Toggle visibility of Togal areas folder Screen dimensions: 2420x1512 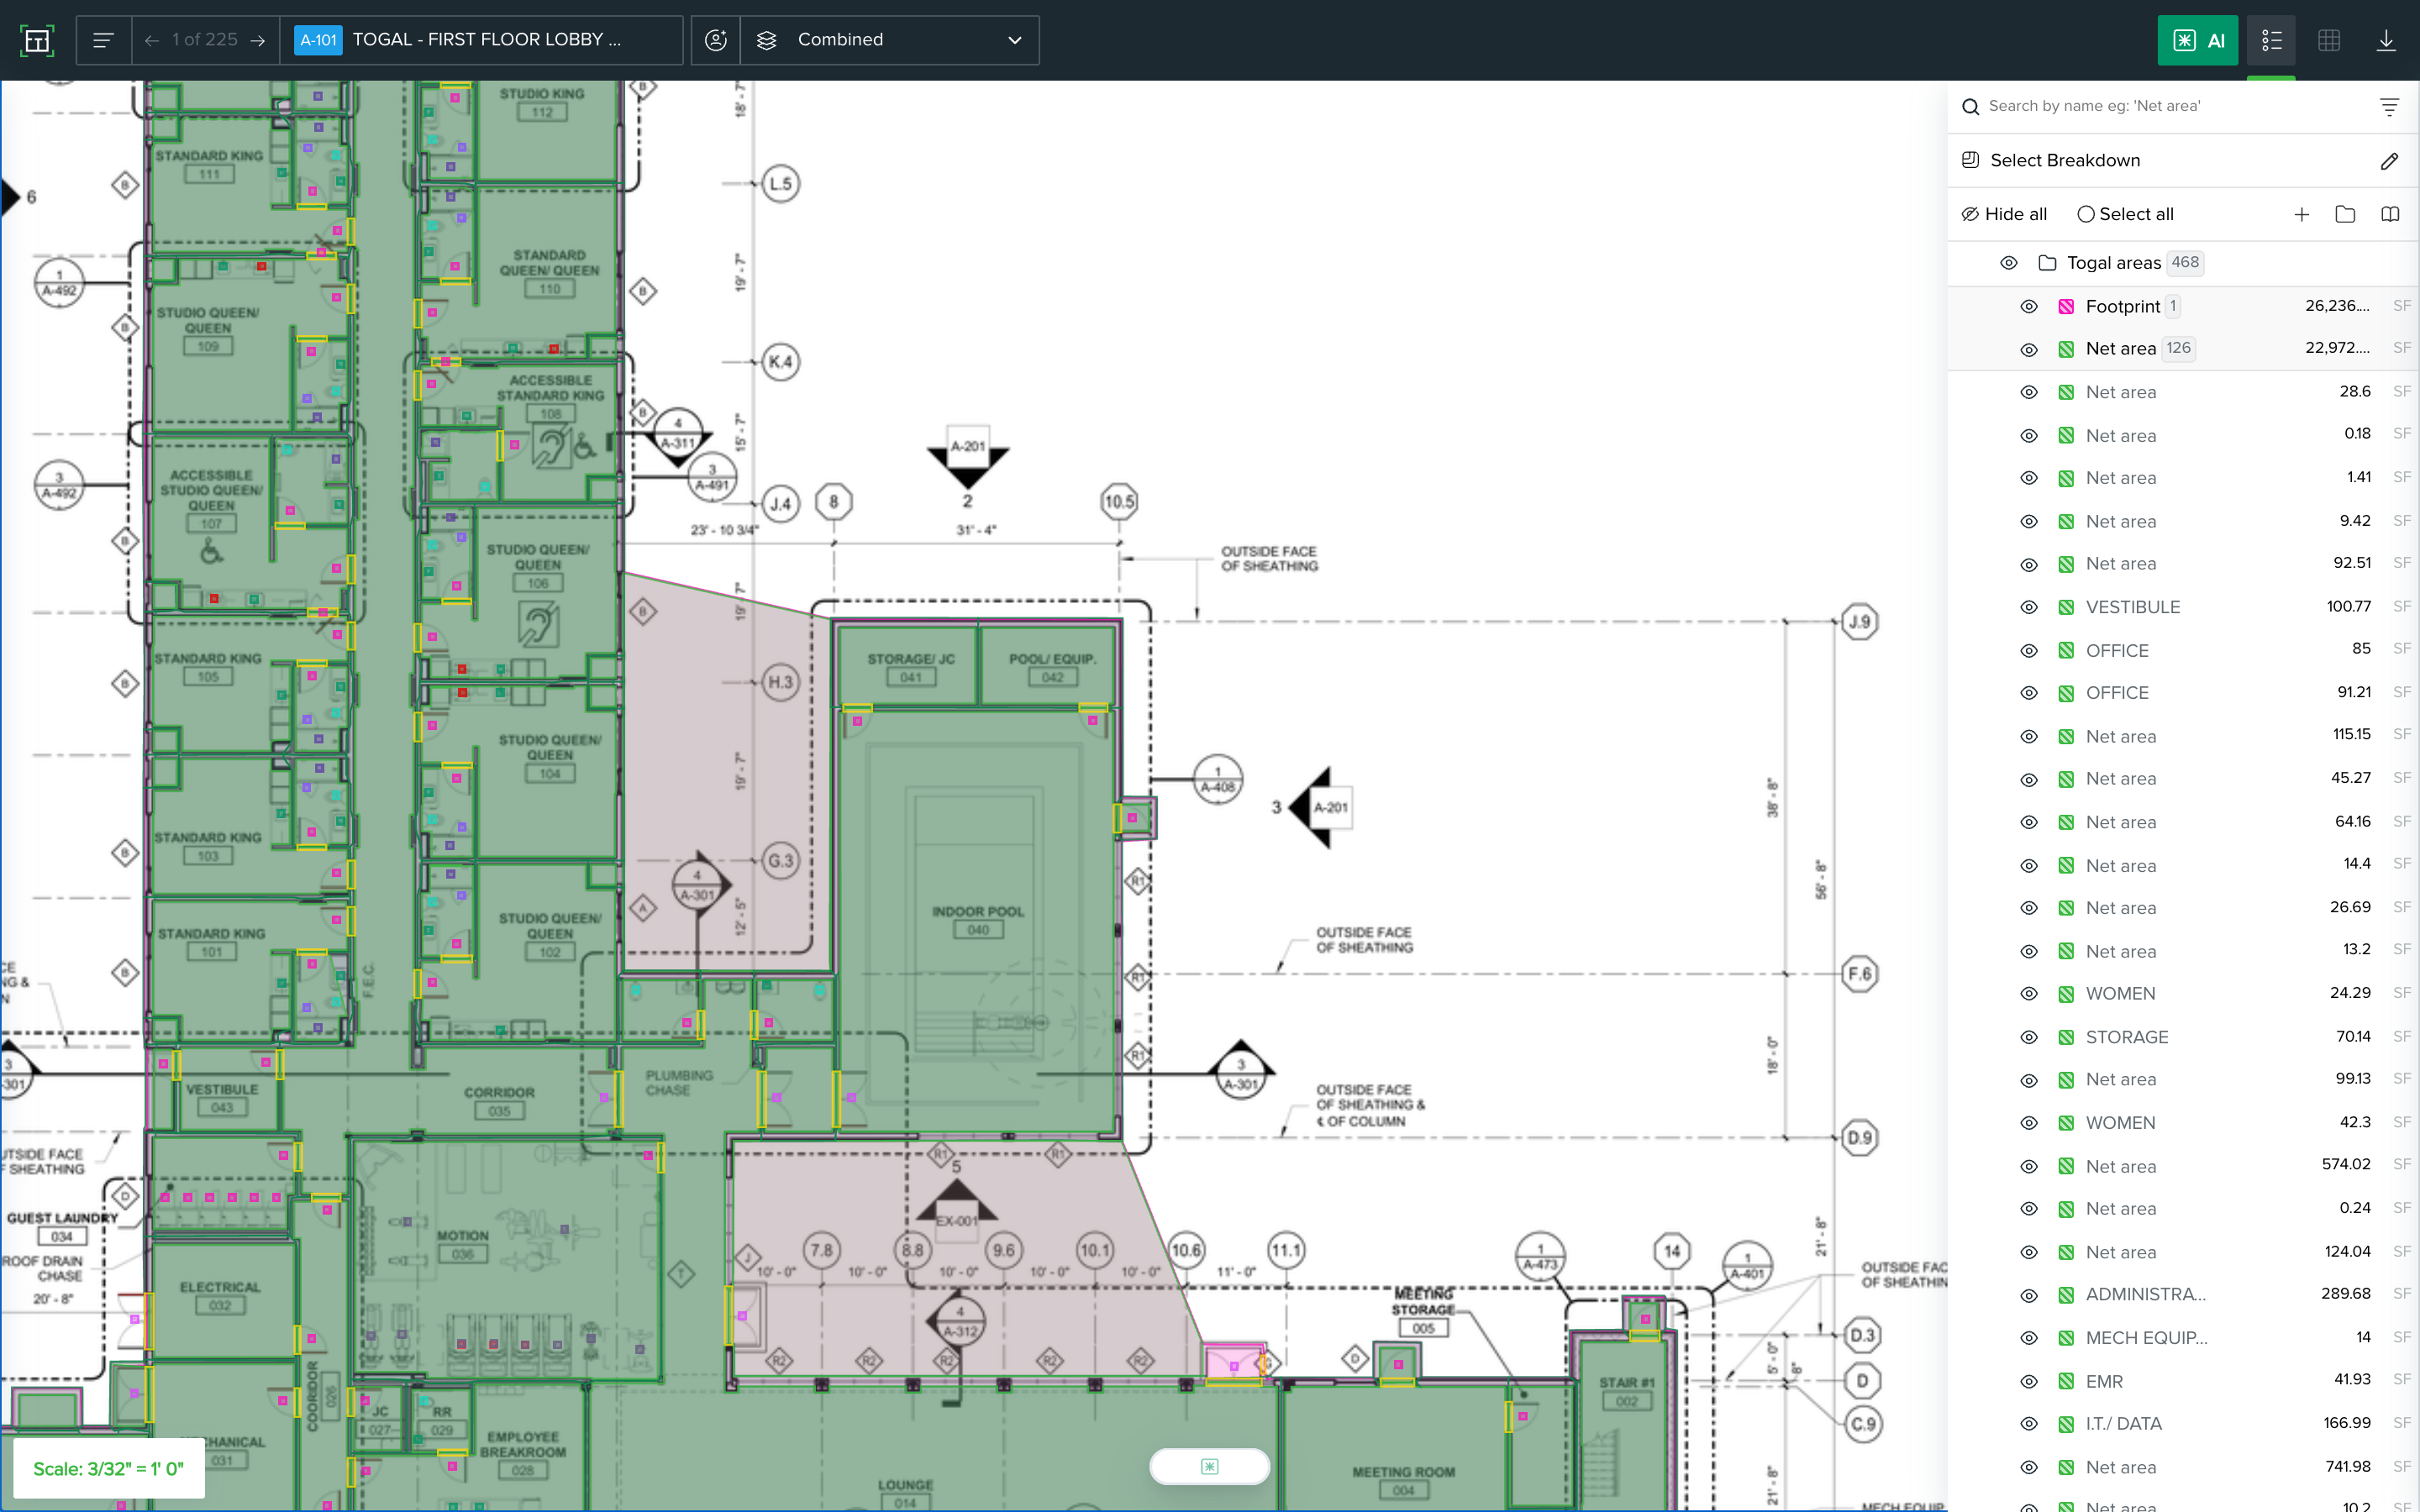coord(2008,263)
